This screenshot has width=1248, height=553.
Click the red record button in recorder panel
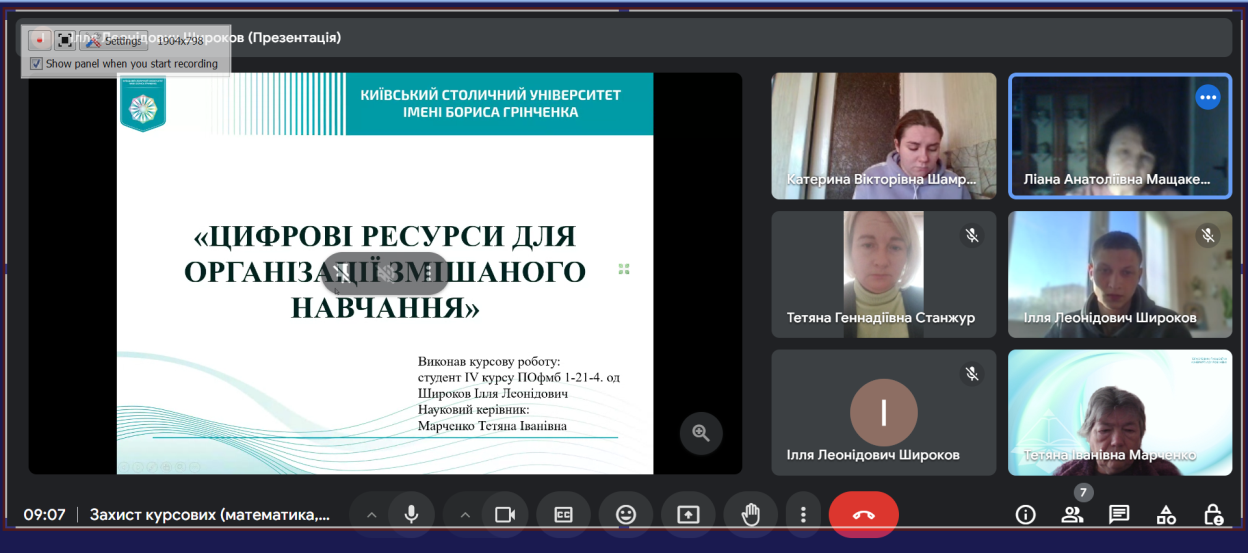(x=40, y=40)
